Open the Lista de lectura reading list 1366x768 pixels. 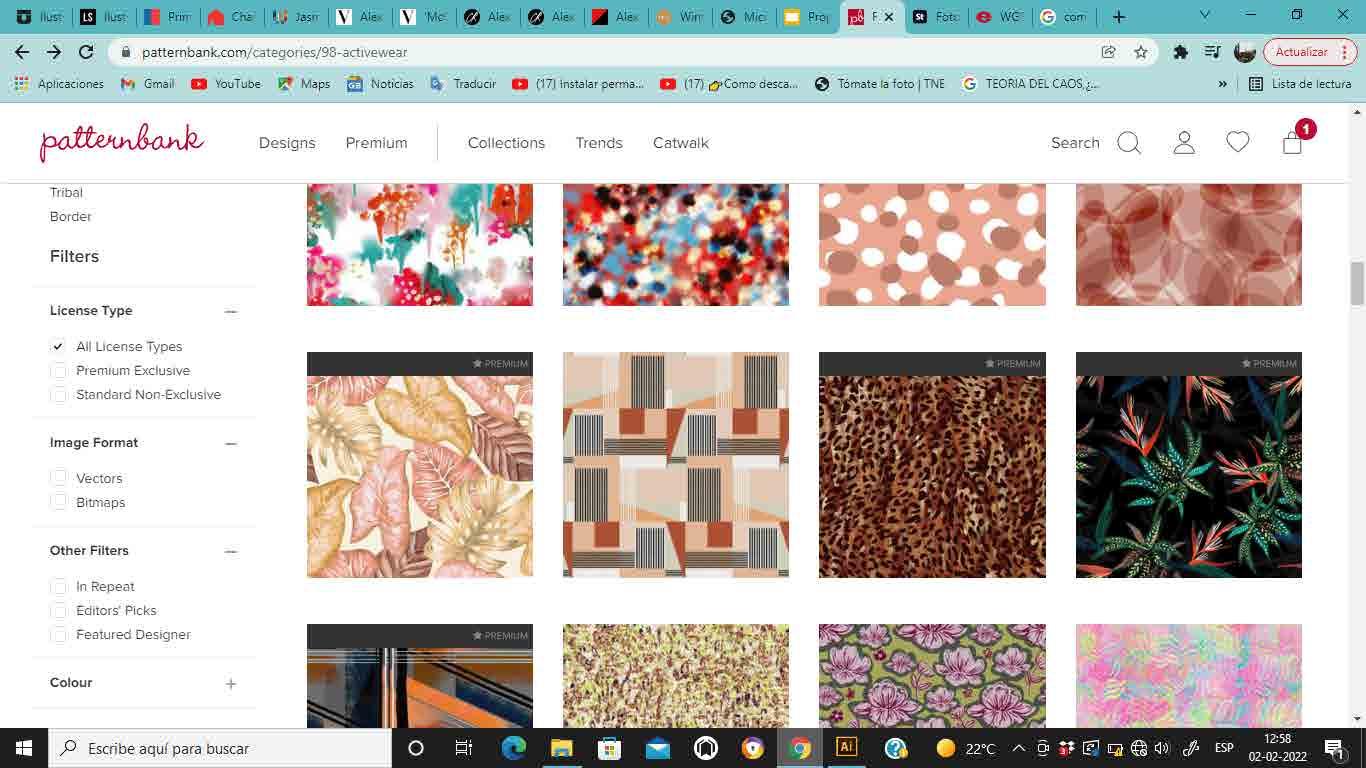pos(1301,84)
